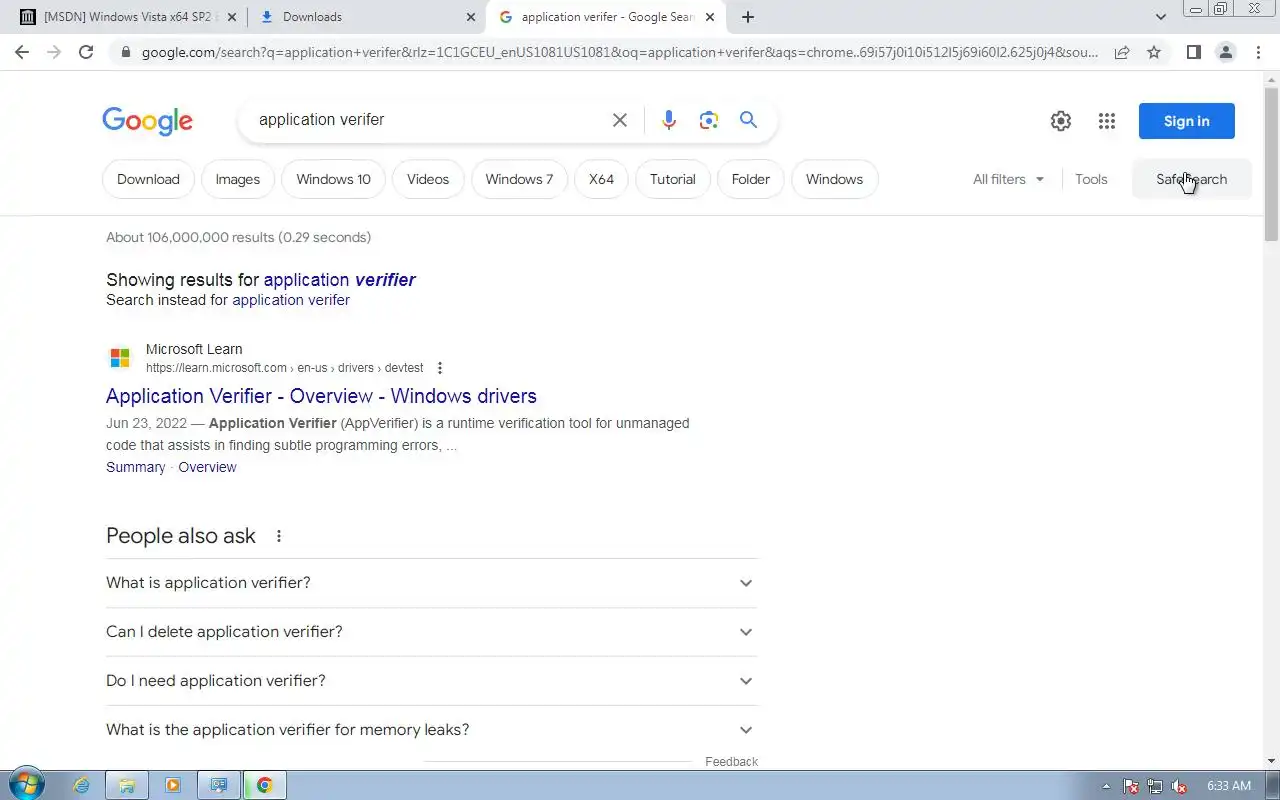Open the Chrome profile avatar icon
1280x800 pixels.
click(1225, 52)
